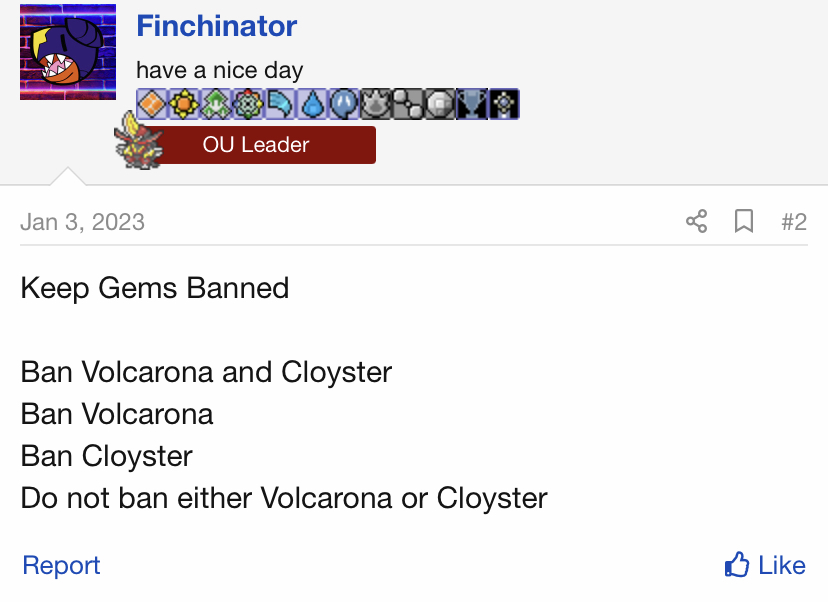This screenshot has height=602, width=828.
Task: Open the gray crown badge
Action: tap(376, 104)
